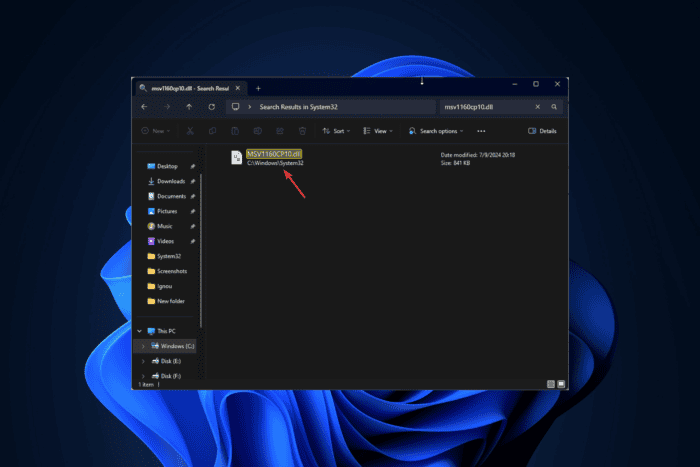The image size is (700, 467).
Task: Click the Size 841 KB text
Action: pos(455,163)
